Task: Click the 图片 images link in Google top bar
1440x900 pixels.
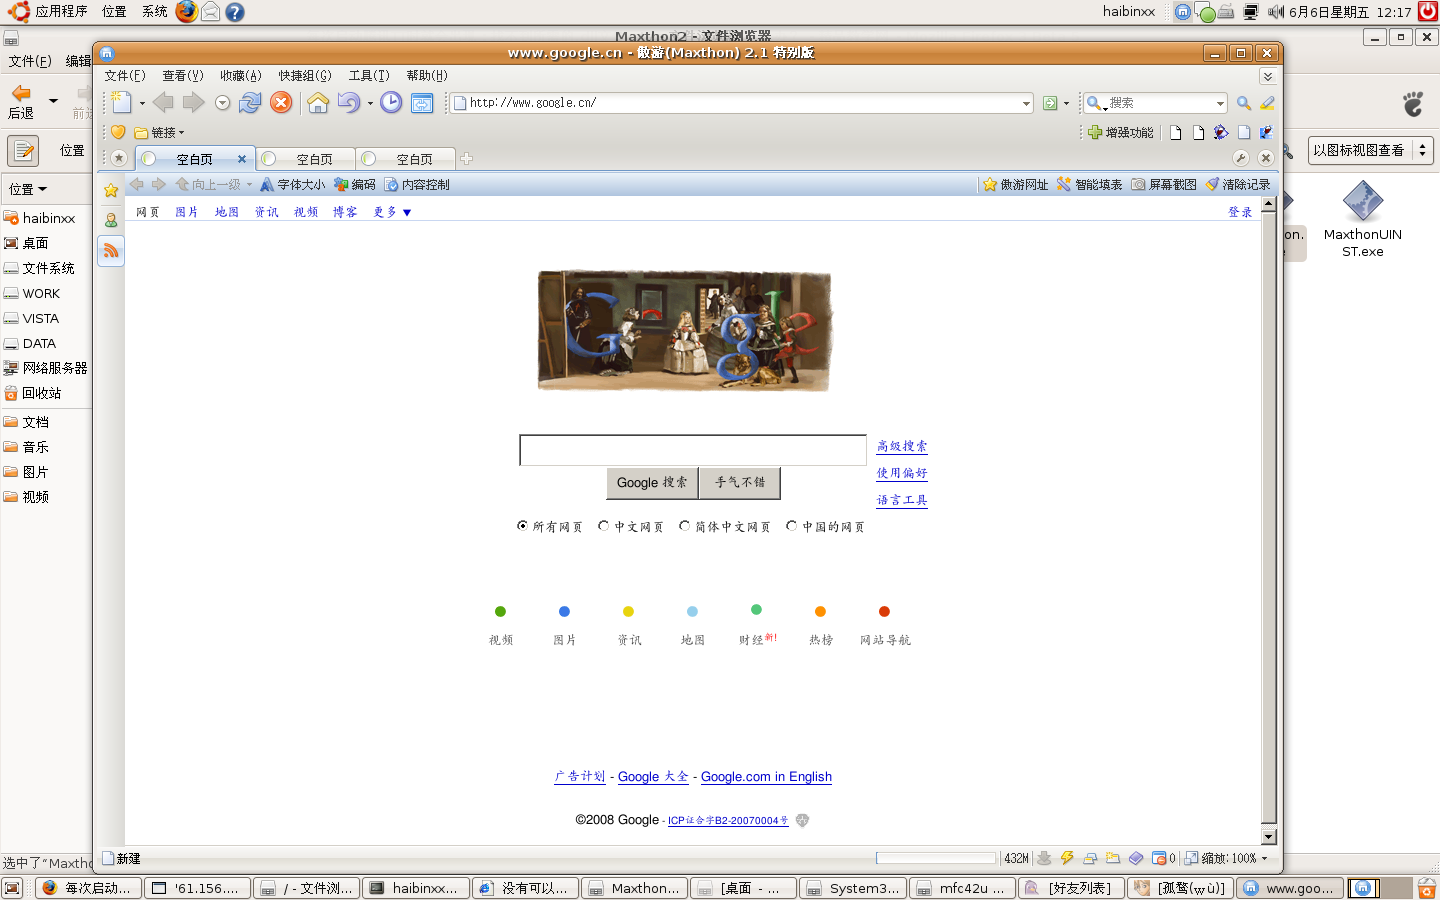Action: (187, 212)
